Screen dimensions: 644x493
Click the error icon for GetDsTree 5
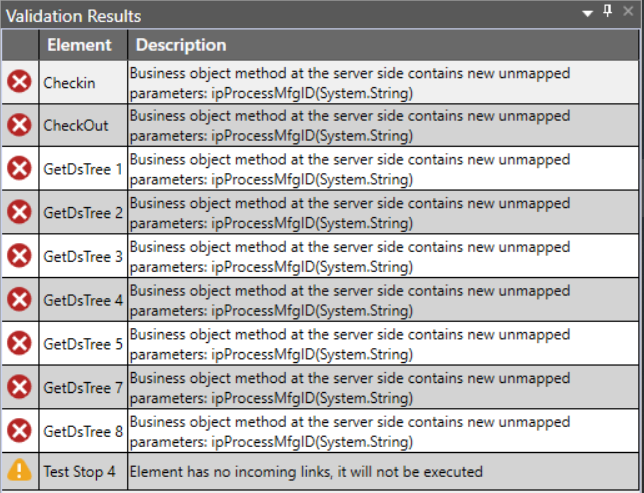tap(19, 344)
